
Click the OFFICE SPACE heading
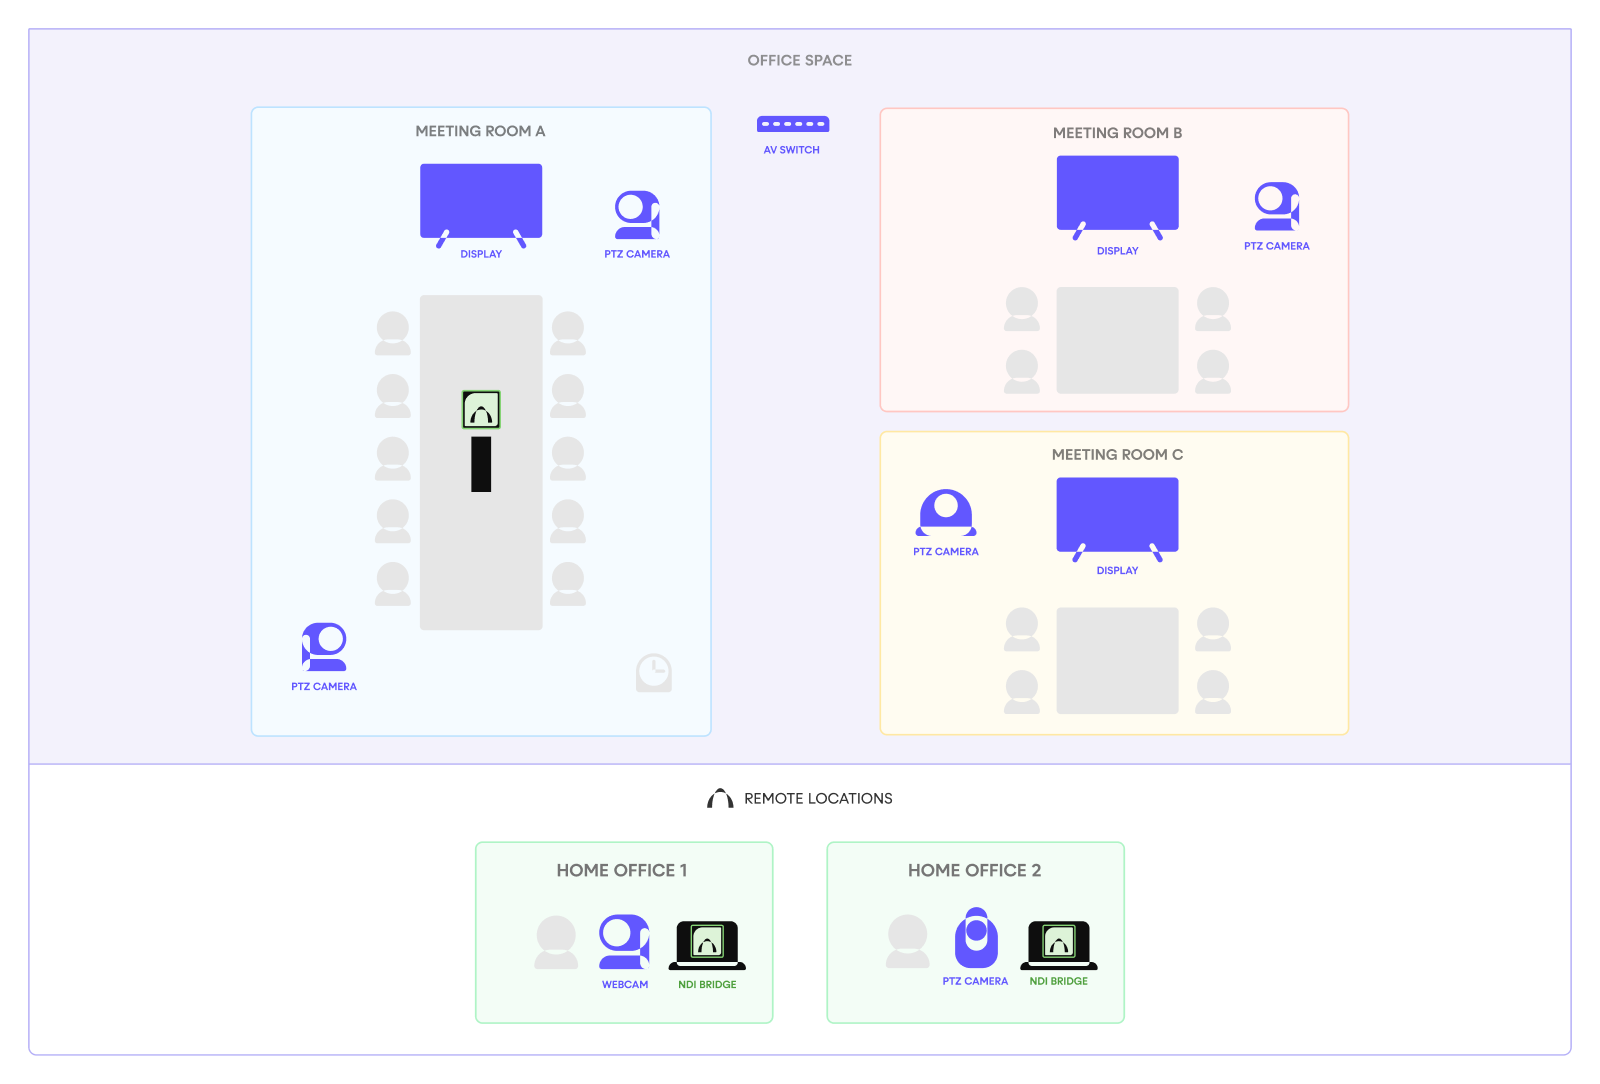click(800, 60)
